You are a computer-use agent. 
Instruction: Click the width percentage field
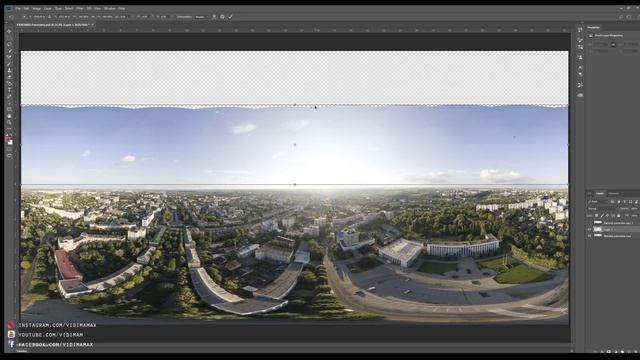click(83, 17)
